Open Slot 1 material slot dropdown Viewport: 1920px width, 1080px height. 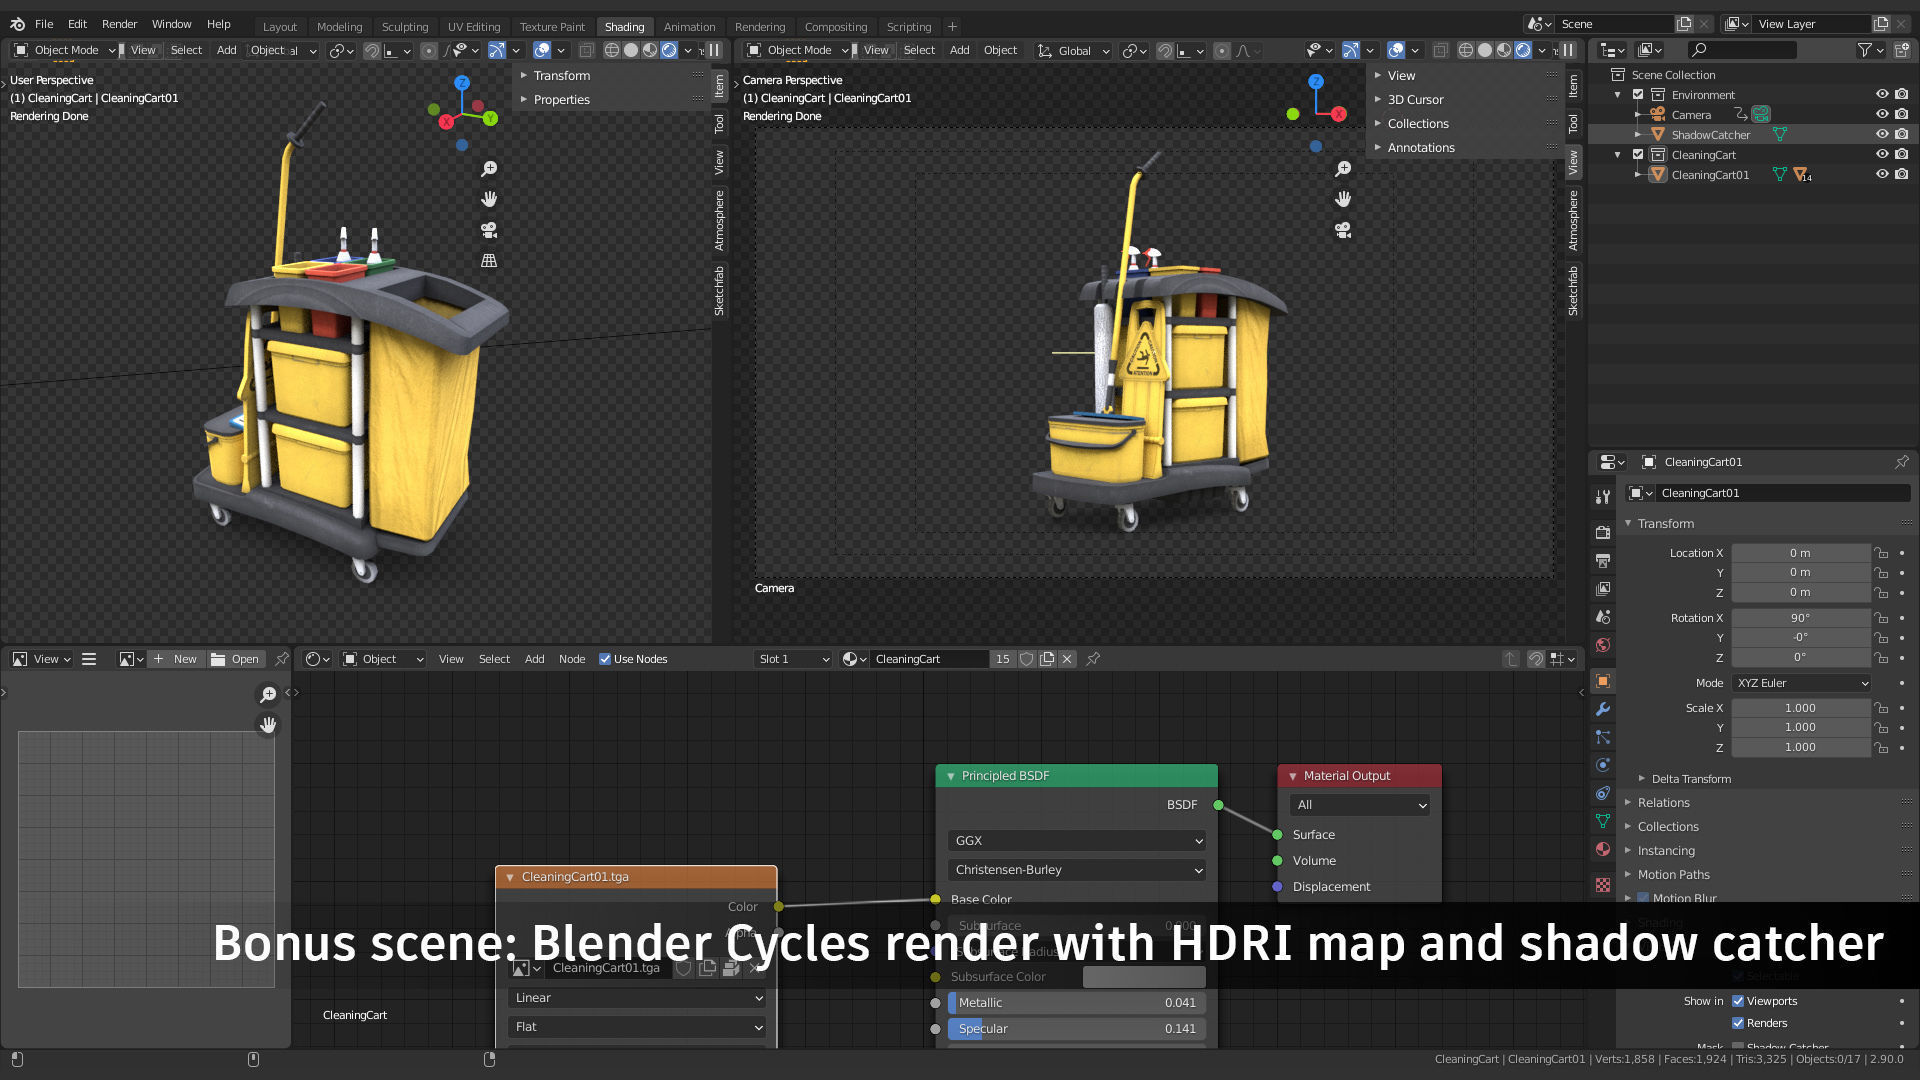pyautogui.click(x=793, y=659)
